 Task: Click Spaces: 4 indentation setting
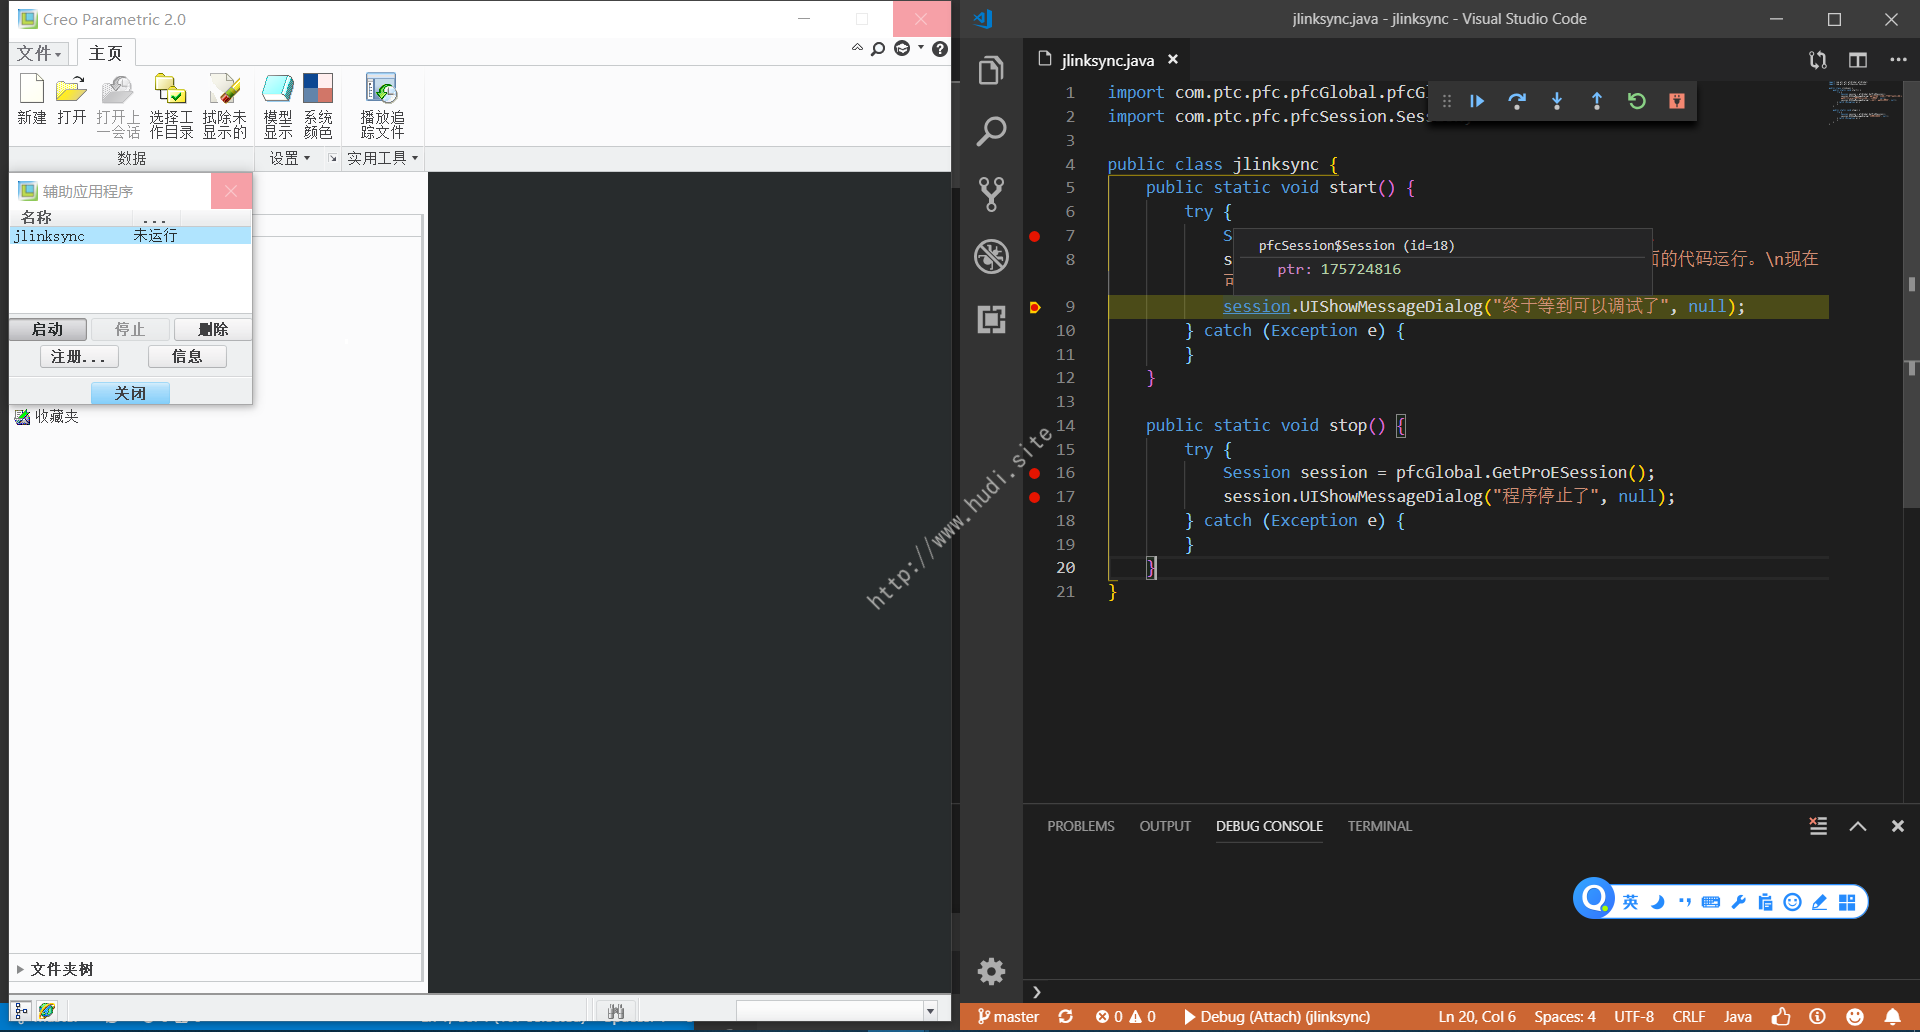(1565, 1017)
